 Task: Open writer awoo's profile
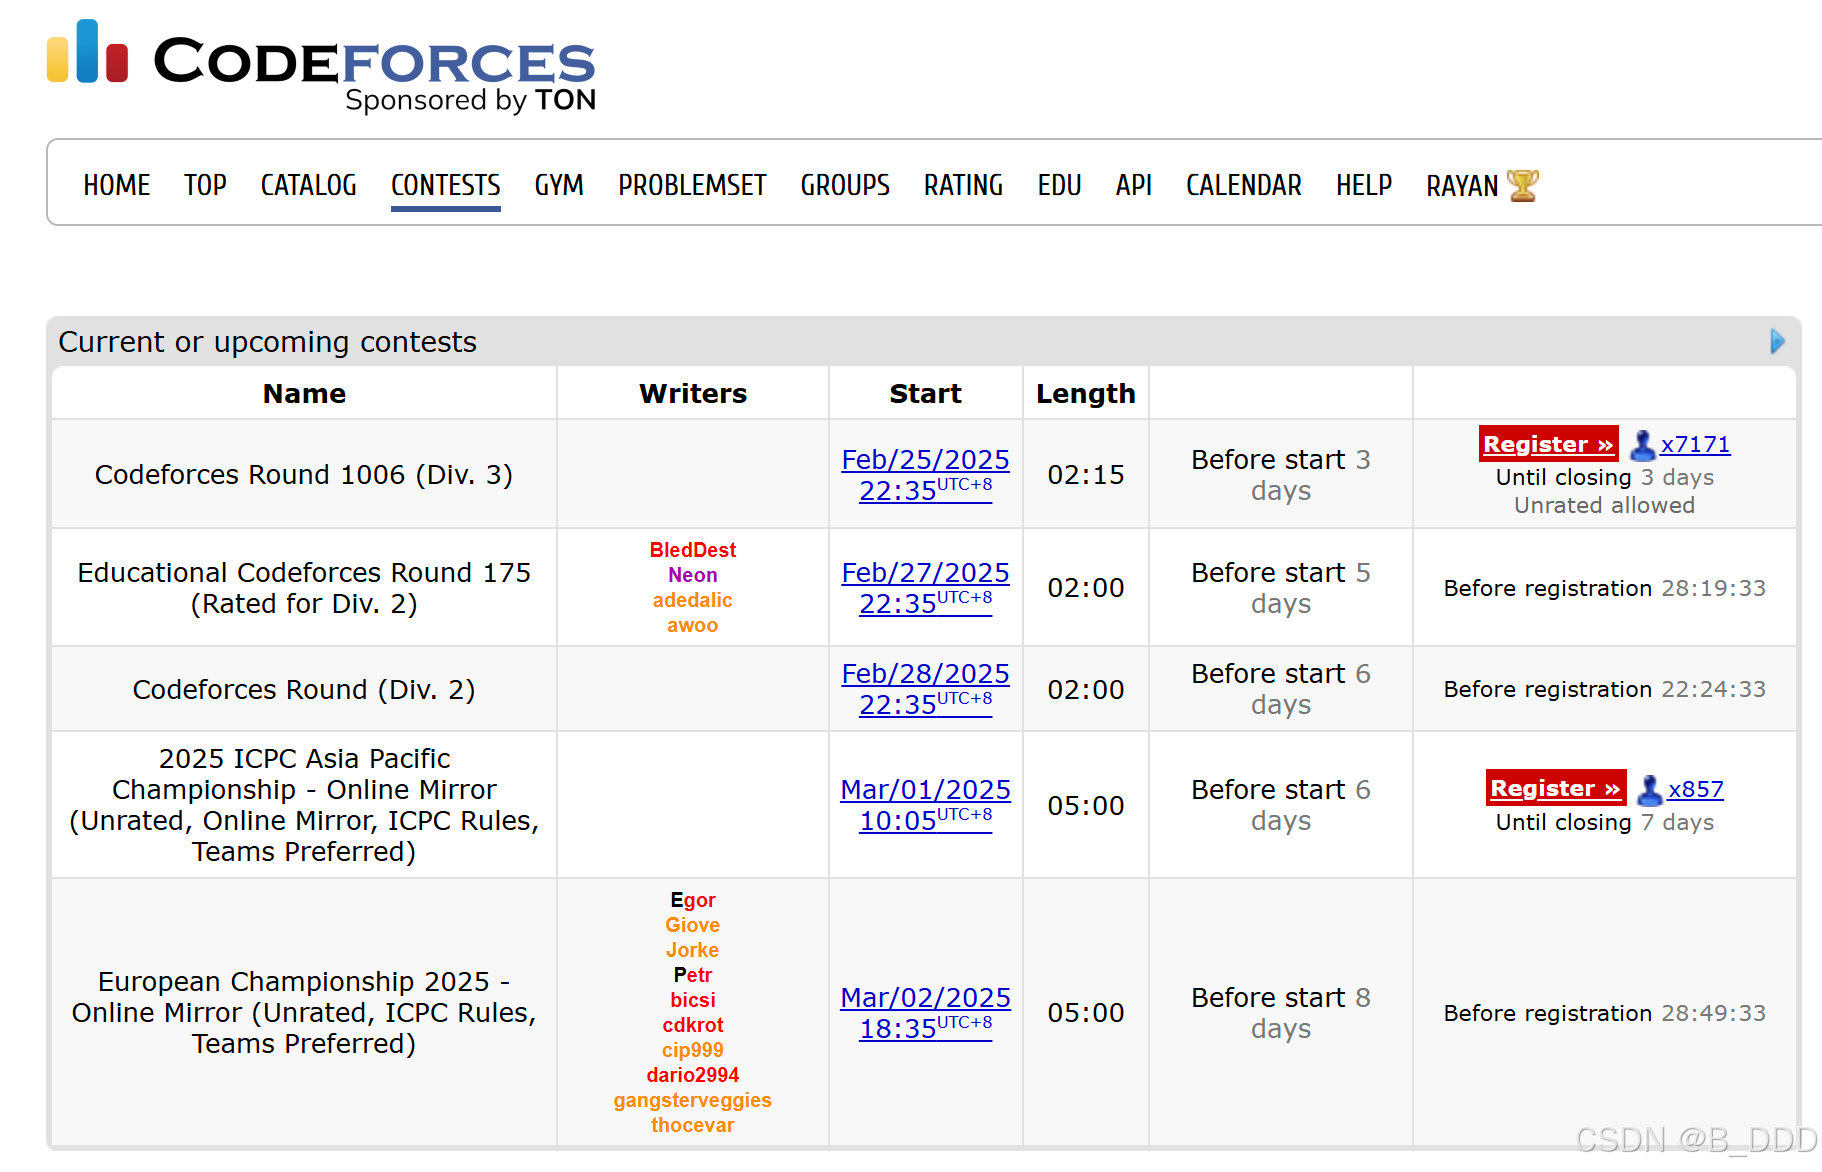click(x=692, y=625)
